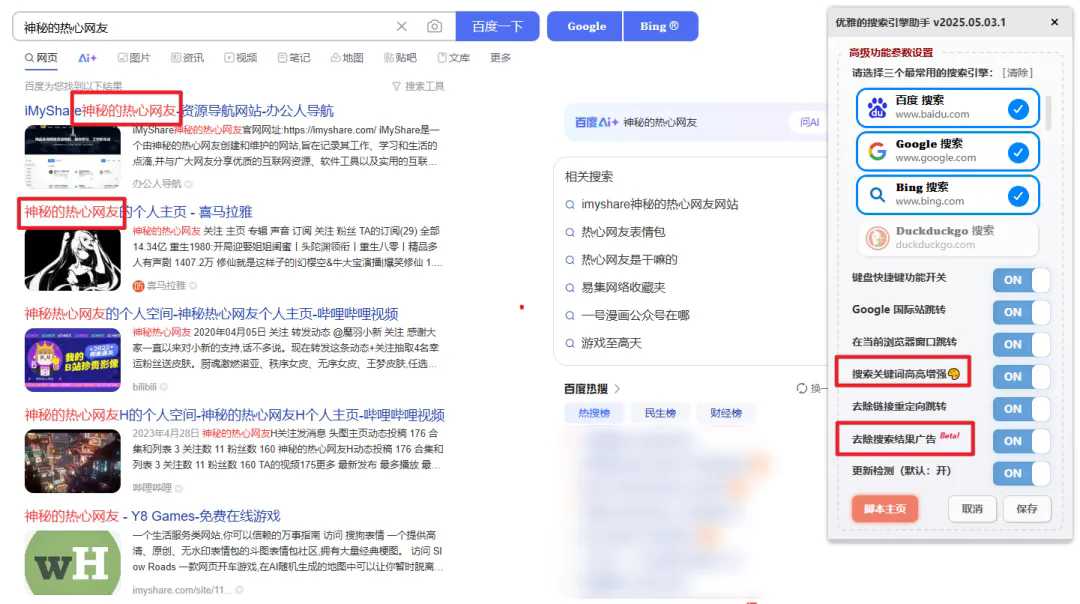
Task: Open the 喜马拉雅 result anime thumbnail
Action: tap(72, 259)
